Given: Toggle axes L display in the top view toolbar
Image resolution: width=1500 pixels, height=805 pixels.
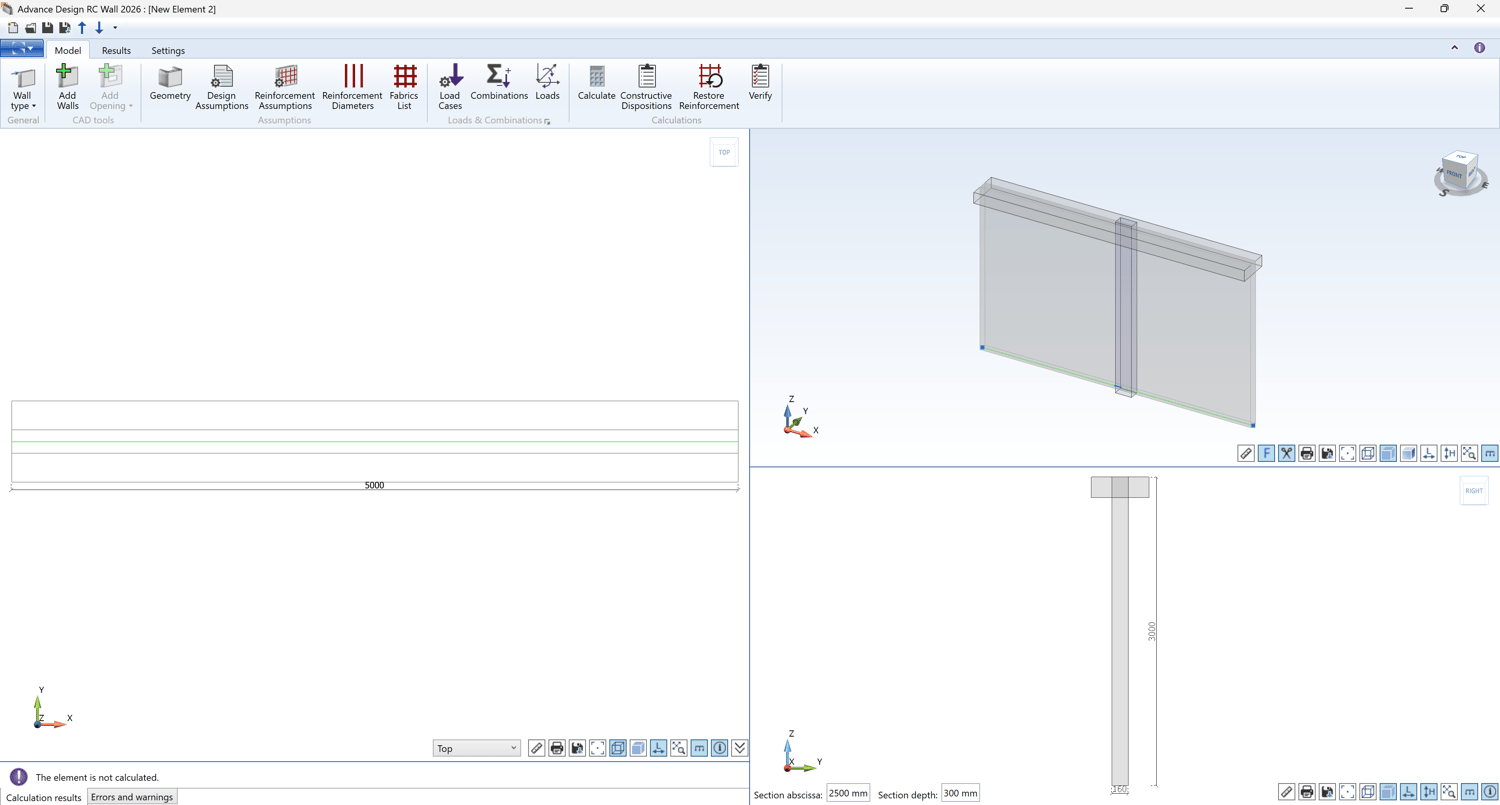Looking at the screenshot, I should (658, 748).
